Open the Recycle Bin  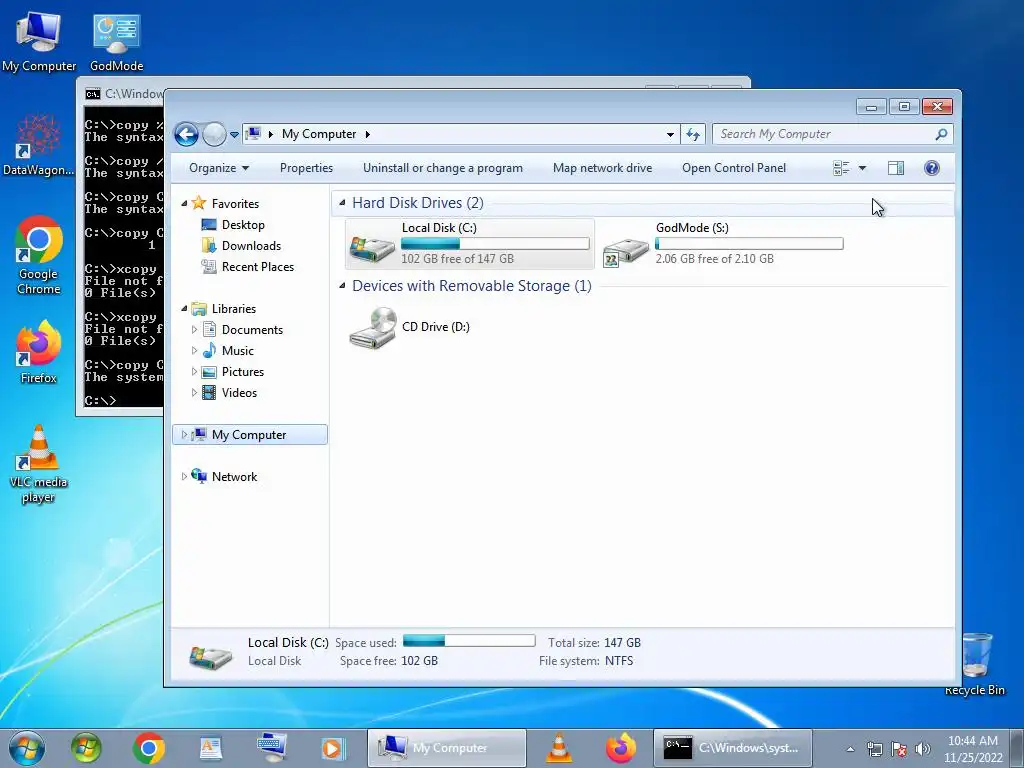pos(975,664)
